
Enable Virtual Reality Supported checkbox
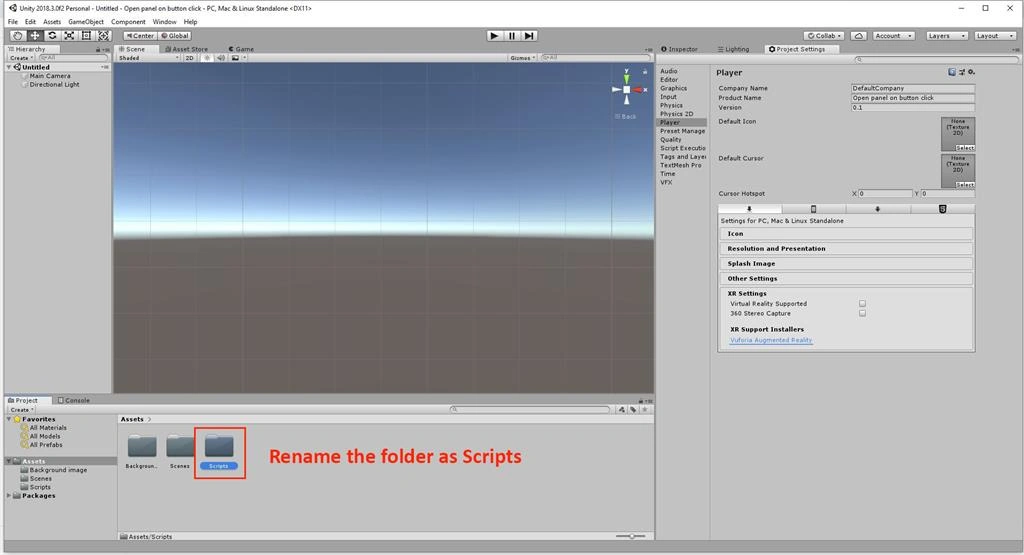tap(863, 304)
